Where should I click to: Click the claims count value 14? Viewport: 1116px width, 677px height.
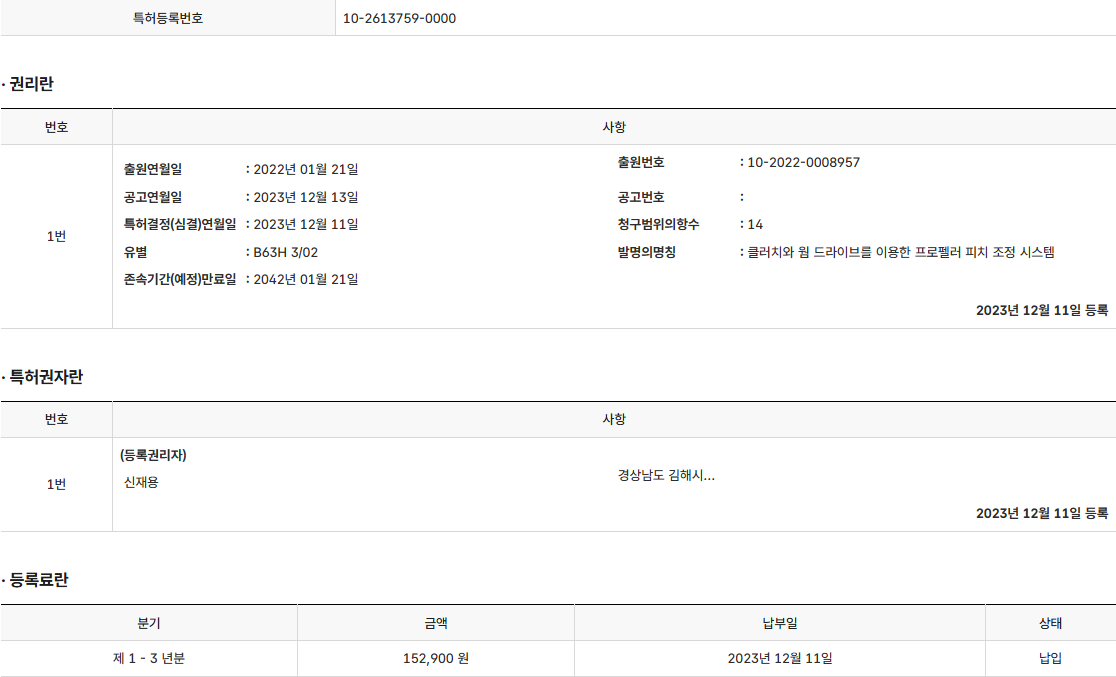coord(755,224)
